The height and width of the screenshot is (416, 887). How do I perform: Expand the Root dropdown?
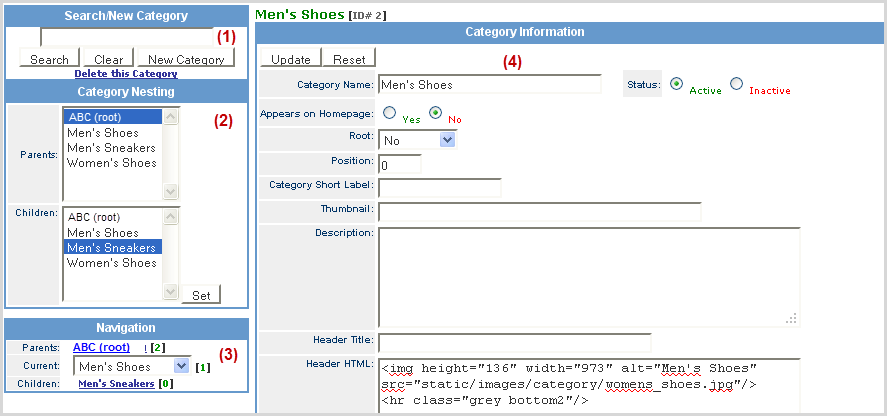446,140
